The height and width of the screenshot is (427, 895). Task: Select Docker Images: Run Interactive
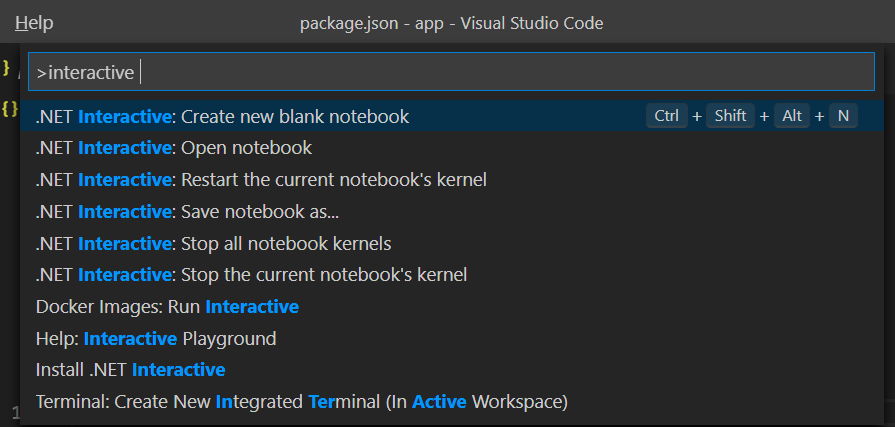coord(167,306)
